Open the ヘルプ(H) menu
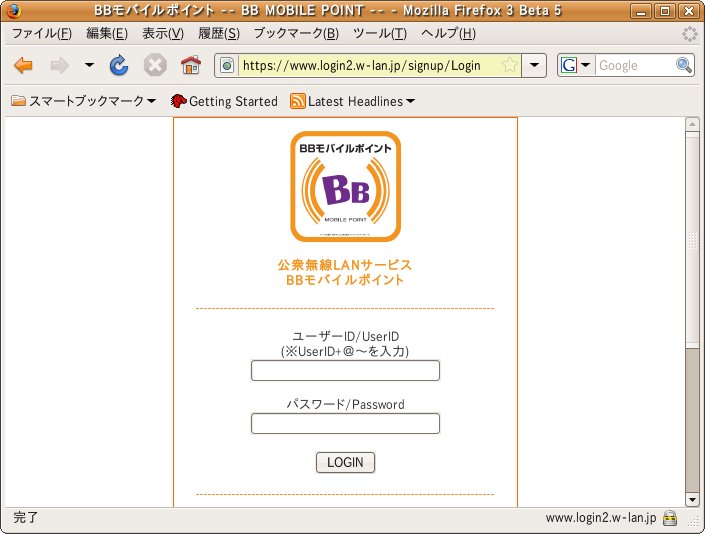Viewport: 705px width, 534px height. pyautogui.click(x=448, y=33)
